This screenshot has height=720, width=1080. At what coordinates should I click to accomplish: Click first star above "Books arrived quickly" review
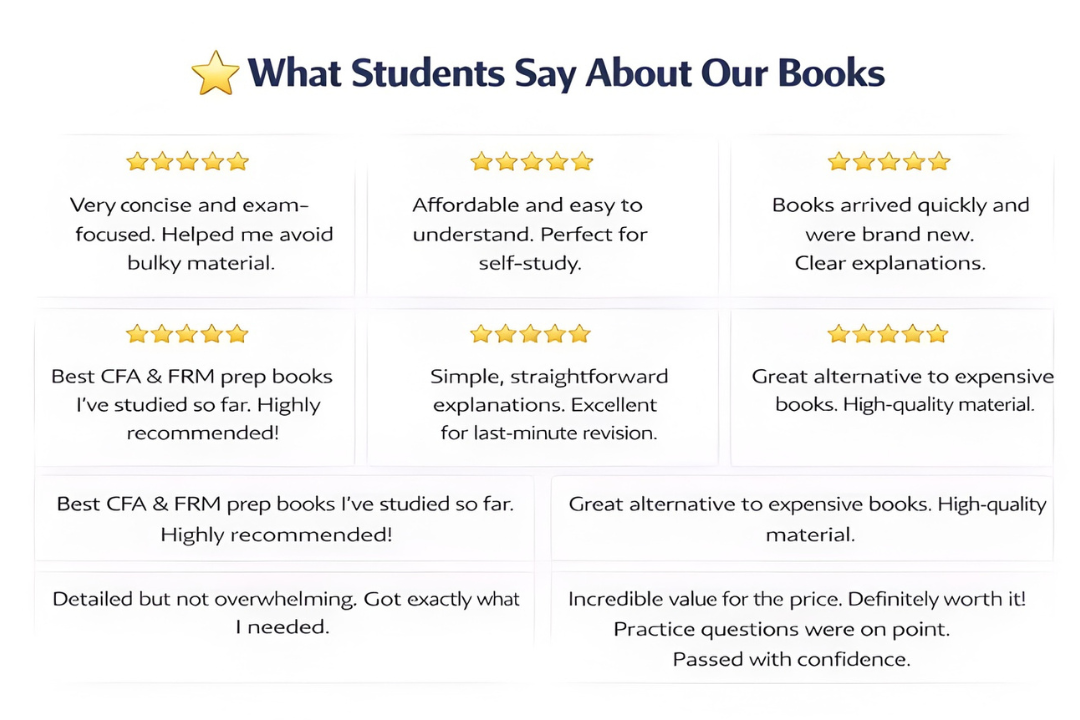[x=839, y=161]
